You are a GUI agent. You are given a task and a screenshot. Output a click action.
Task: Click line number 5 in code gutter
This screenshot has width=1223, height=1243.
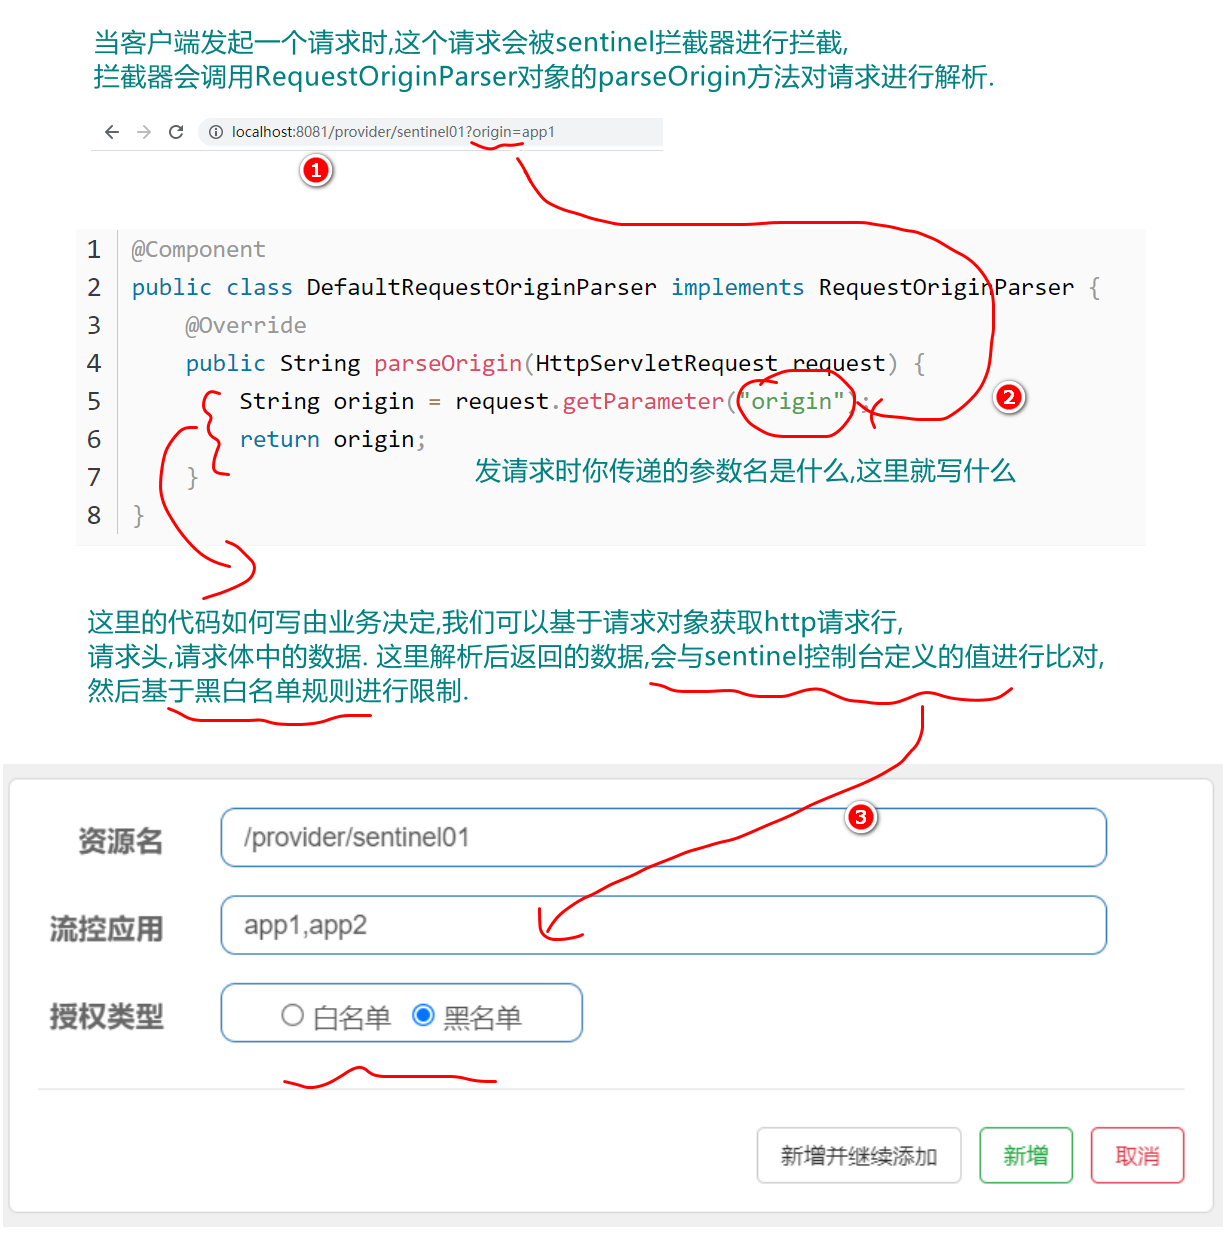[94, 402]
